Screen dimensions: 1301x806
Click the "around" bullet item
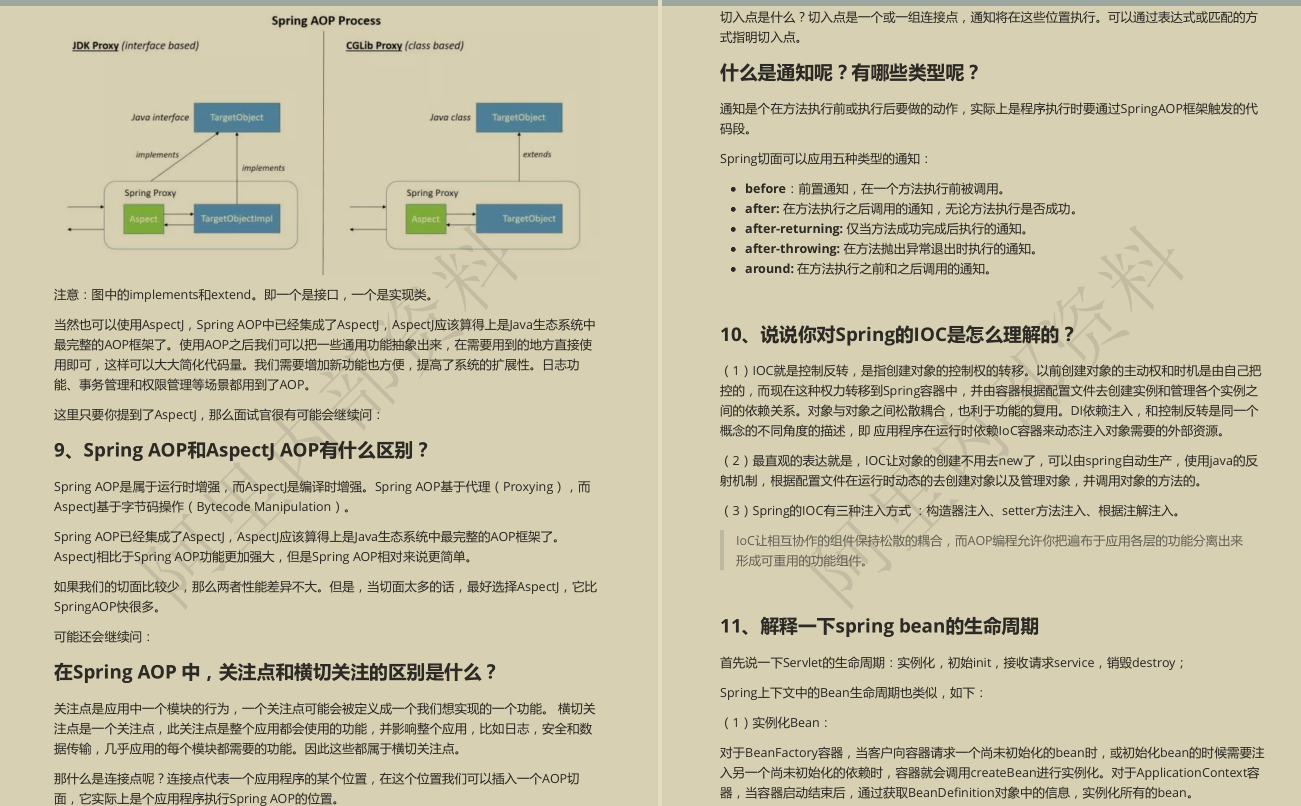pos(869,269)
